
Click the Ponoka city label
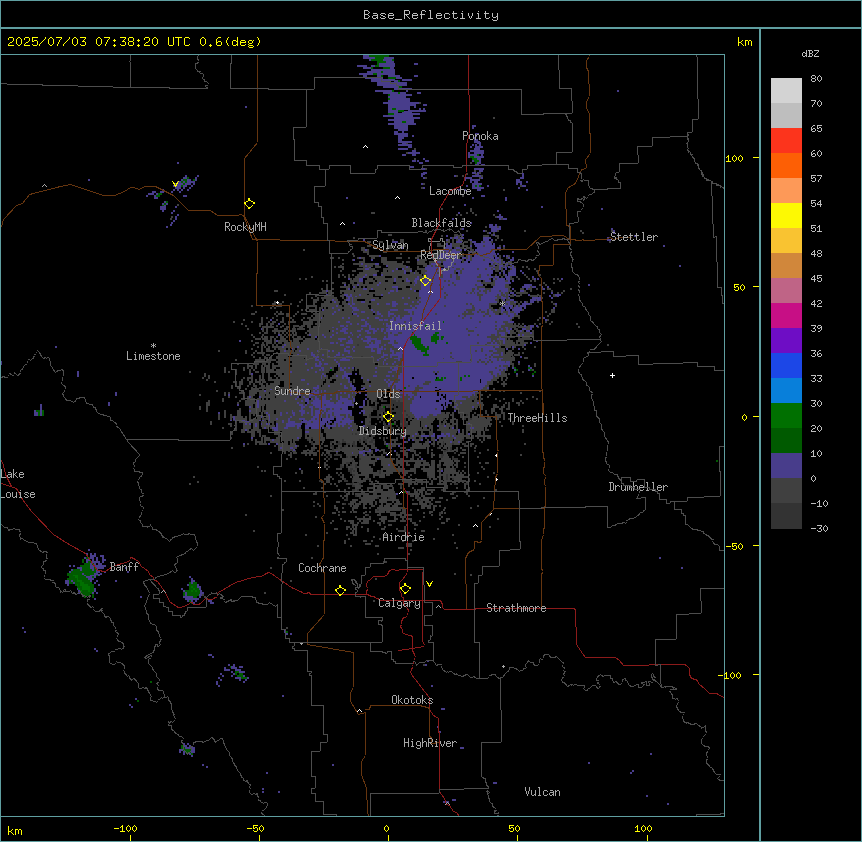click(480, 136)
